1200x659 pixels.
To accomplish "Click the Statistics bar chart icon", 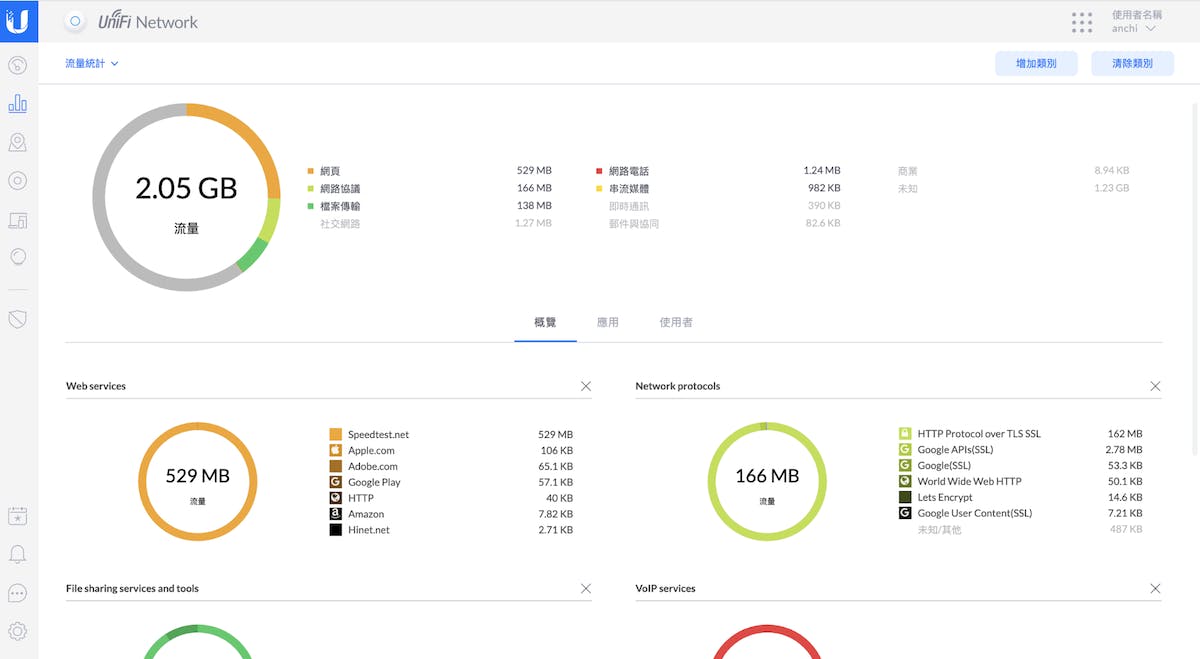I will point(17,104).
